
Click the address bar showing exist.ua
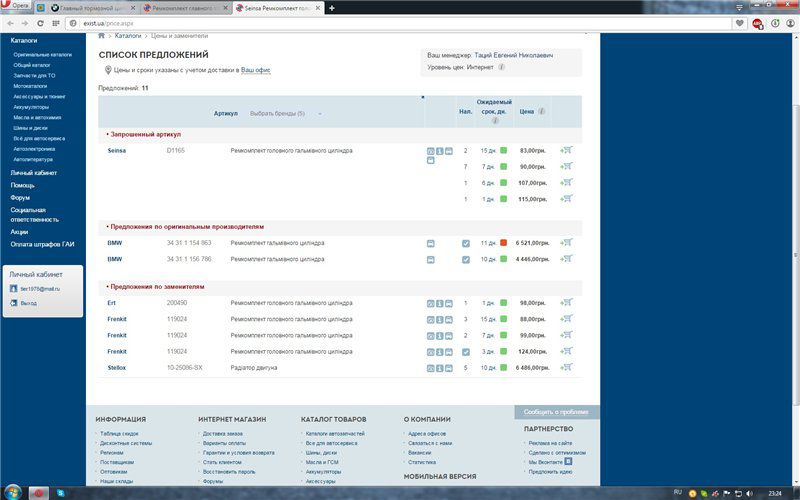398,23
